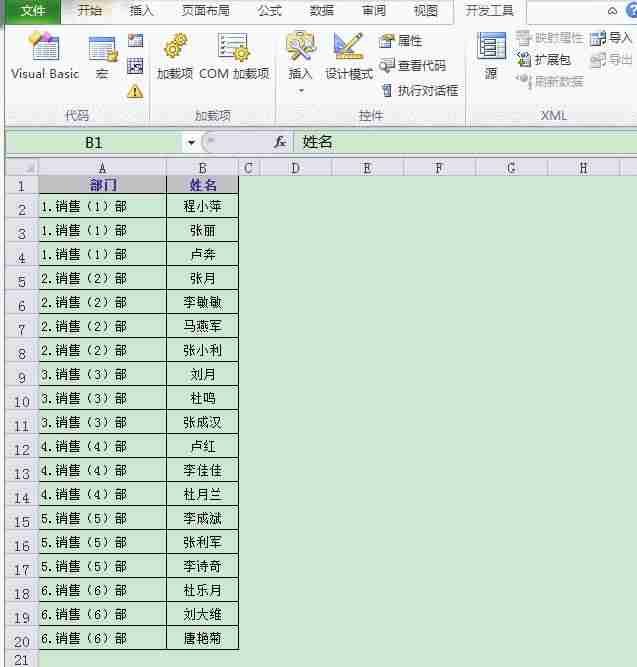Image resolution: width=637 pixels, height=667 pixels.
Task: Click the 姓名 header cell
Action: click(x=203, y=185)
